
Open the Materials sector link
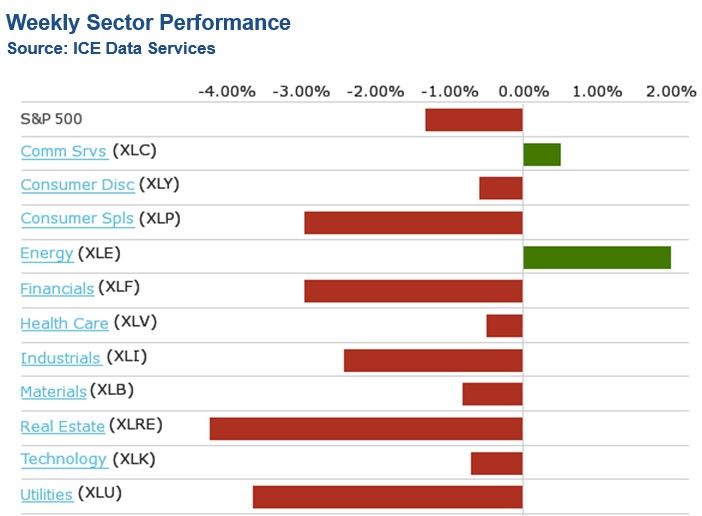click(x=53, y=391)
